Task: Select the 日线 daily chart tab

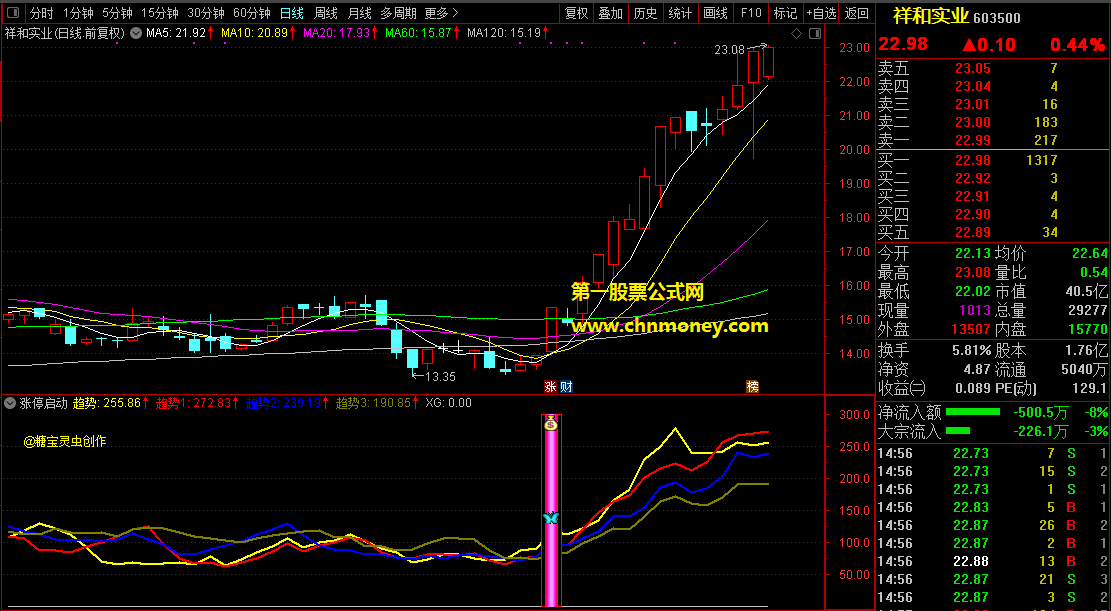Action: click(291, 13)
